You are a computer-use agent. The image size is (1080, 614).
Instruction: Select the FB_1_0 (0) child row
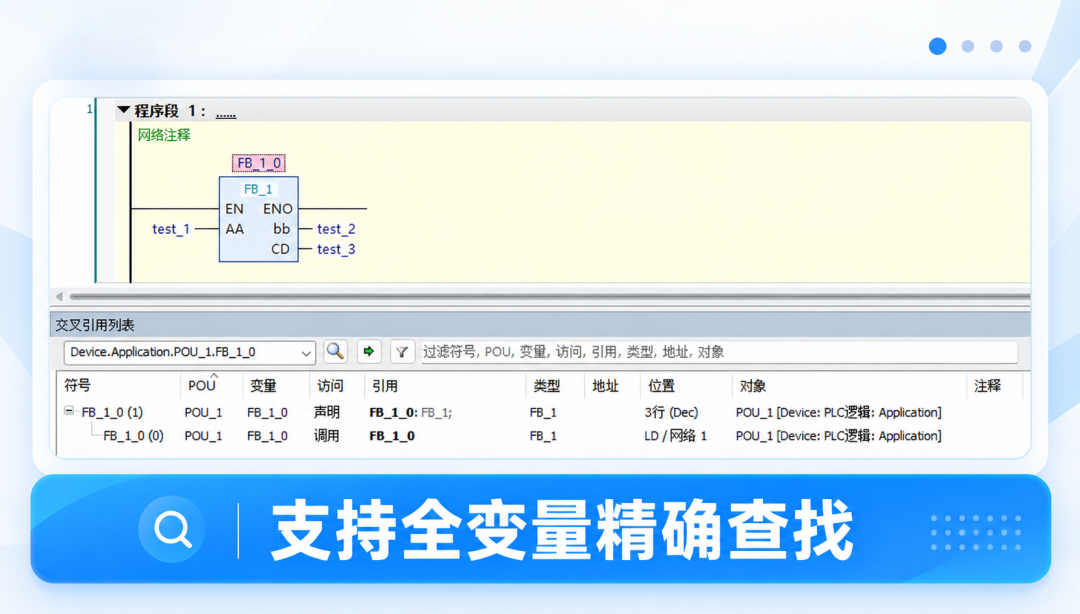pyautogui.click(x=133, y=436)
